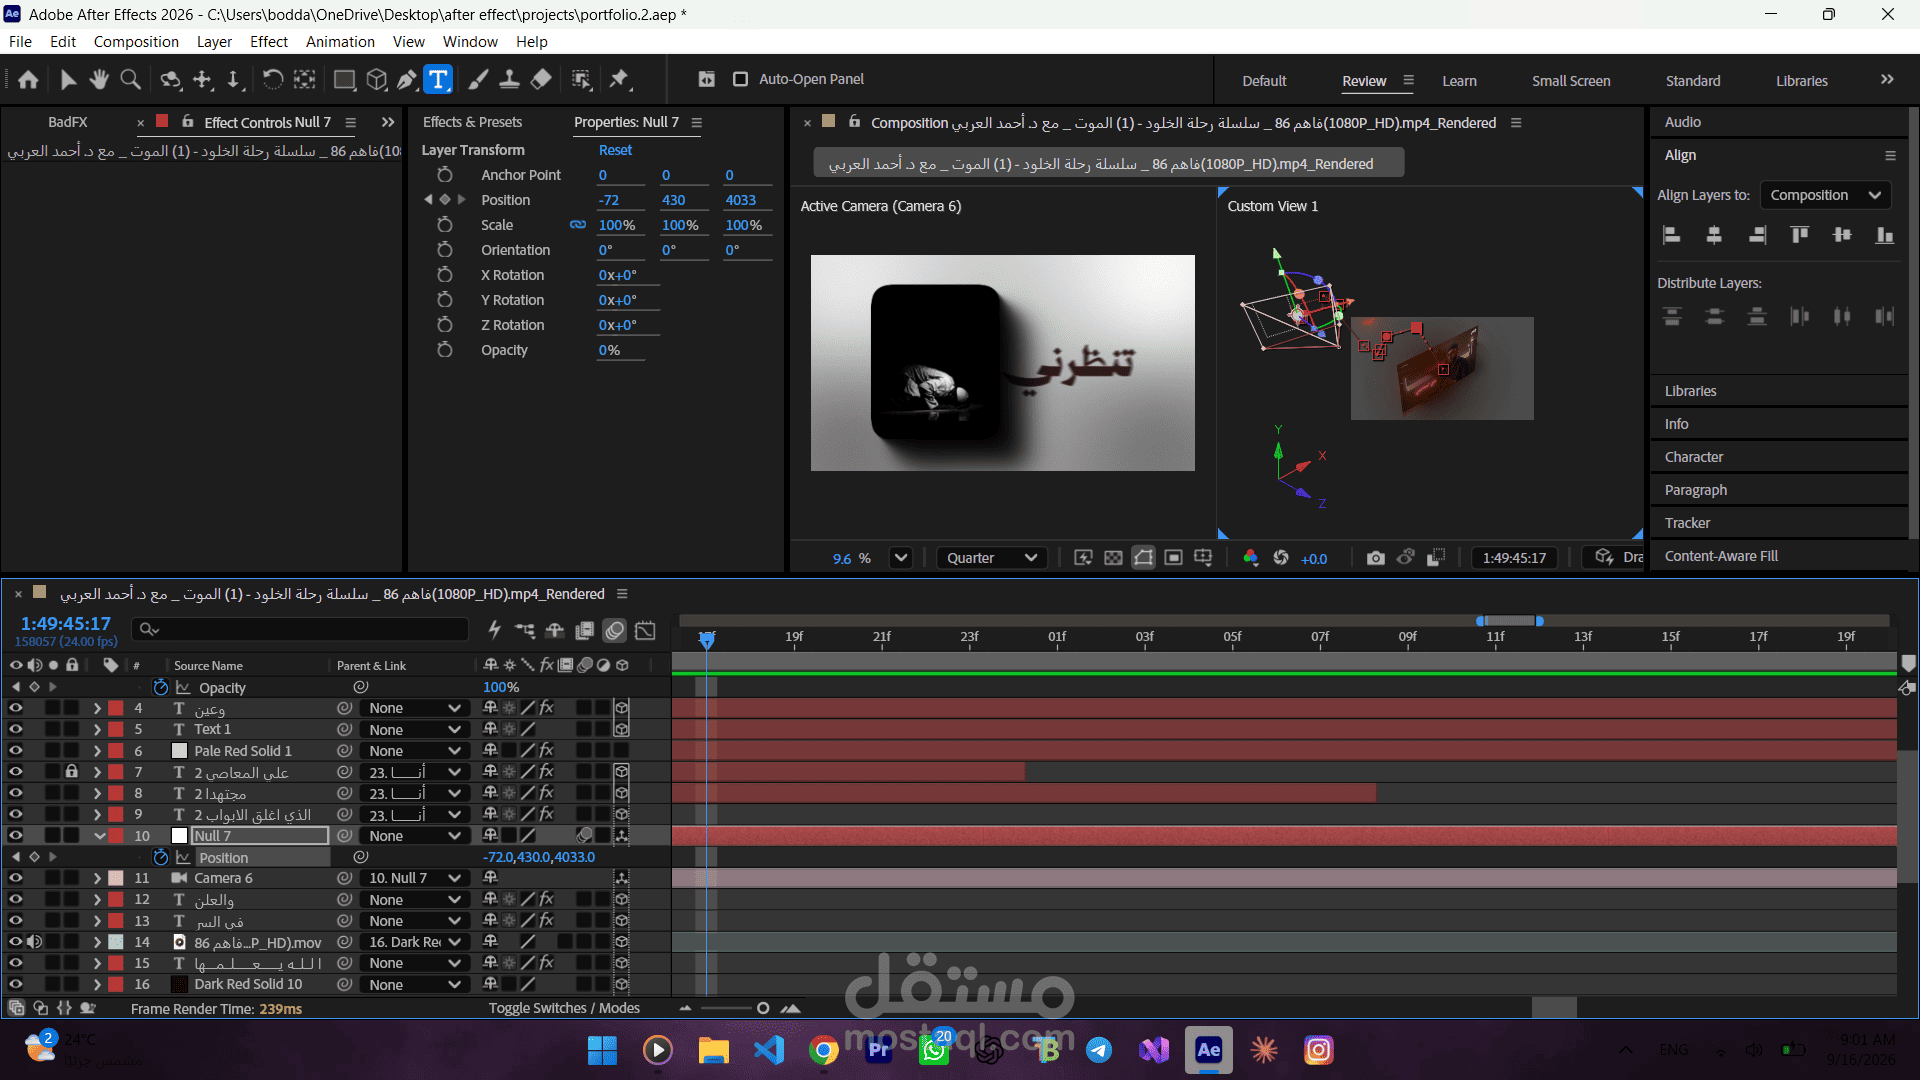The width and height of the screenshot is (1920, 1080).
Task: Select the Rotation tool
Action: click(272, 79)
